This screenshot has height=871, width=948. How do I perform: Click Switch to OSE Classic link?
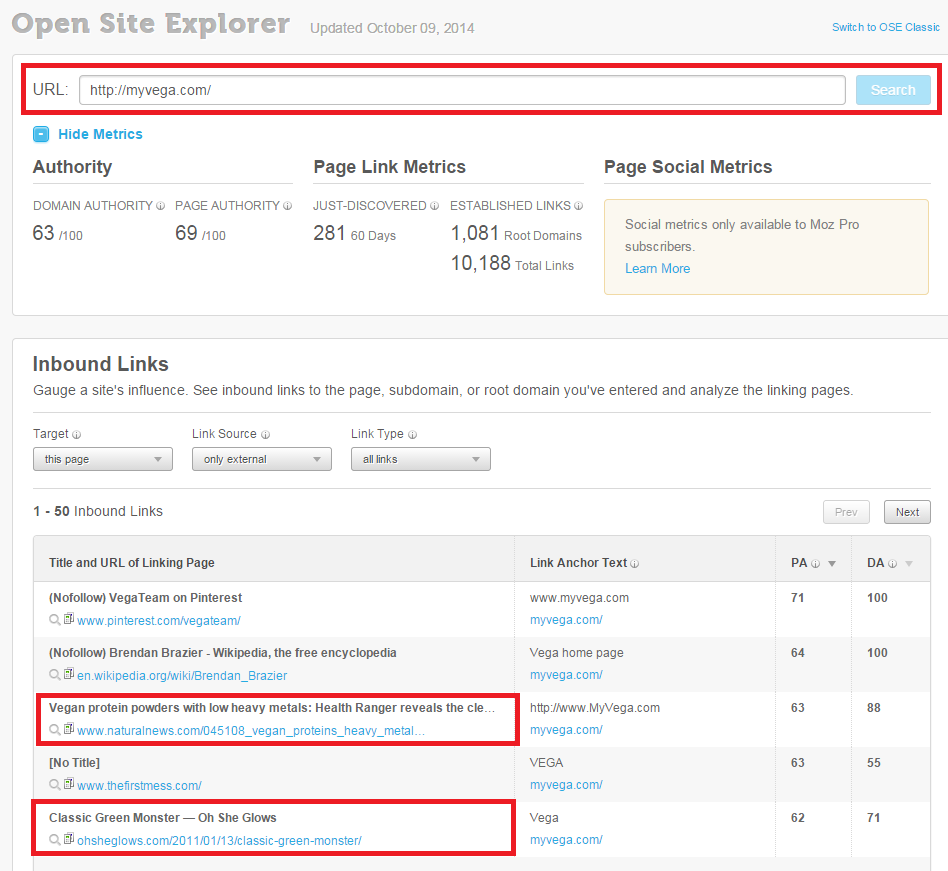886,27
